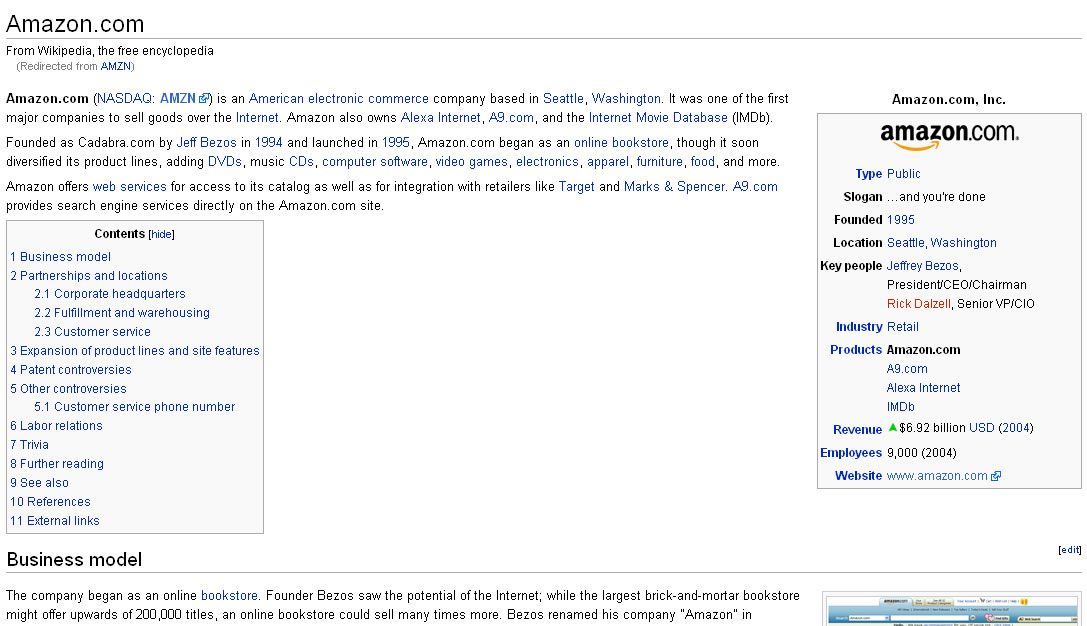Go to 6 Labor relations
Viewport: 1087px width, 626px height.
tap(56, 426)
